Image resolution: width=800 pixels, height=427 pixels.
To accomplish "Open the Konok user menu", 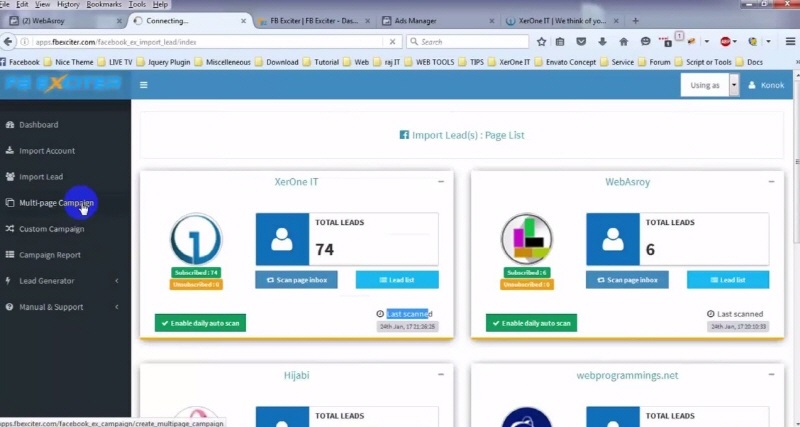I will pos(766,85).
